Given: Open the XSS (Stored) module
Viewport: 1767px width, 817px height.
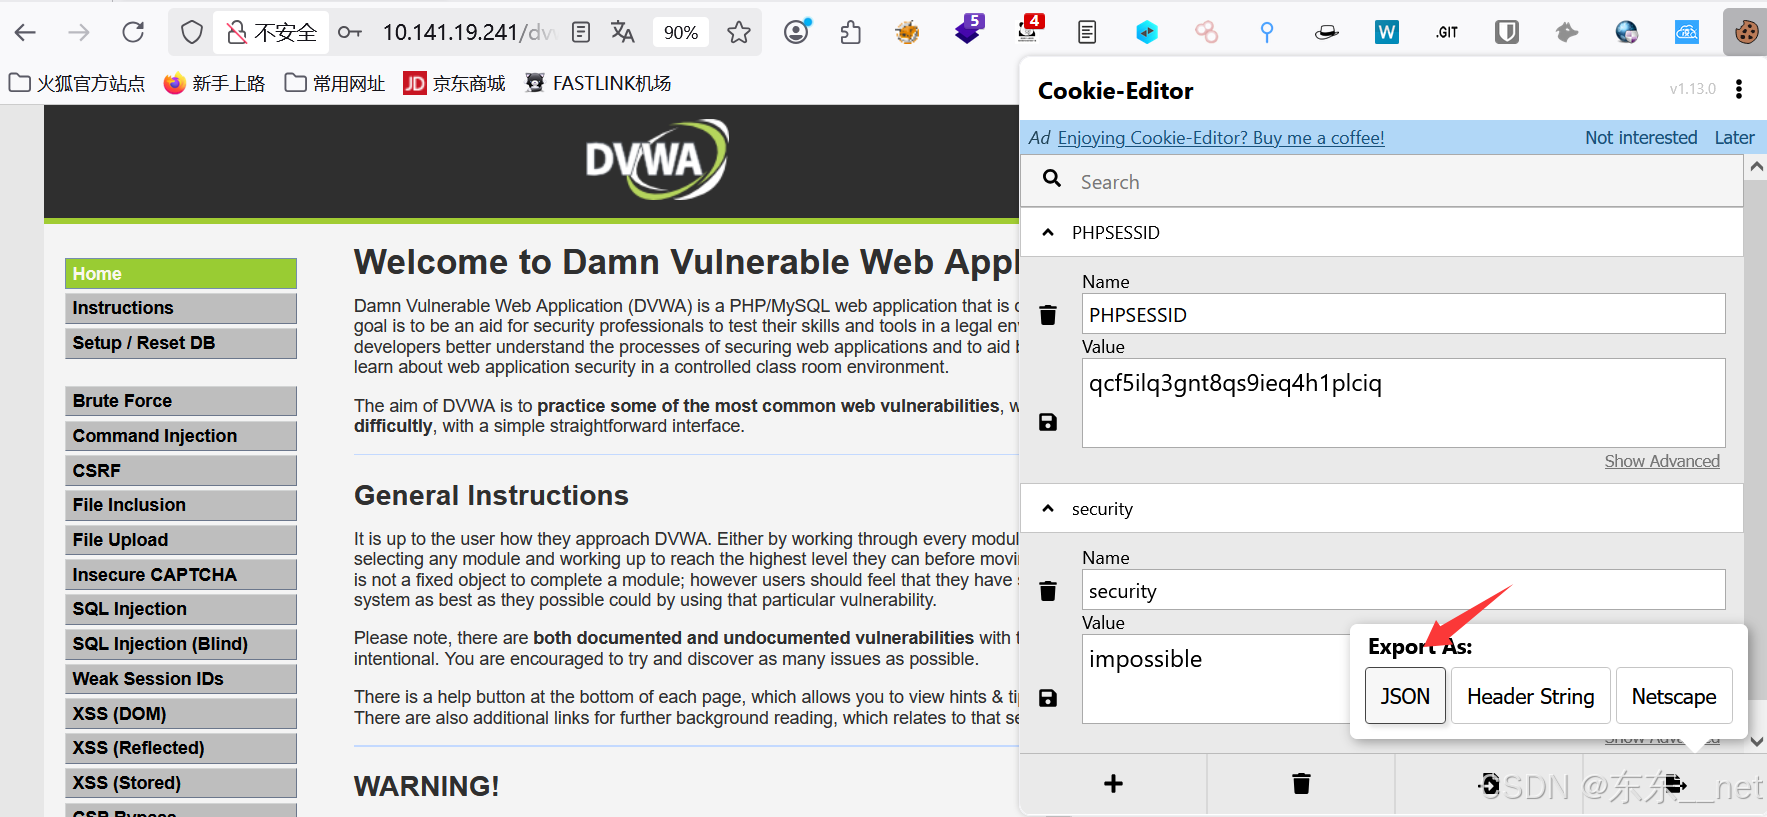Looking at the screenshot, I should click(x=181, y=783).
